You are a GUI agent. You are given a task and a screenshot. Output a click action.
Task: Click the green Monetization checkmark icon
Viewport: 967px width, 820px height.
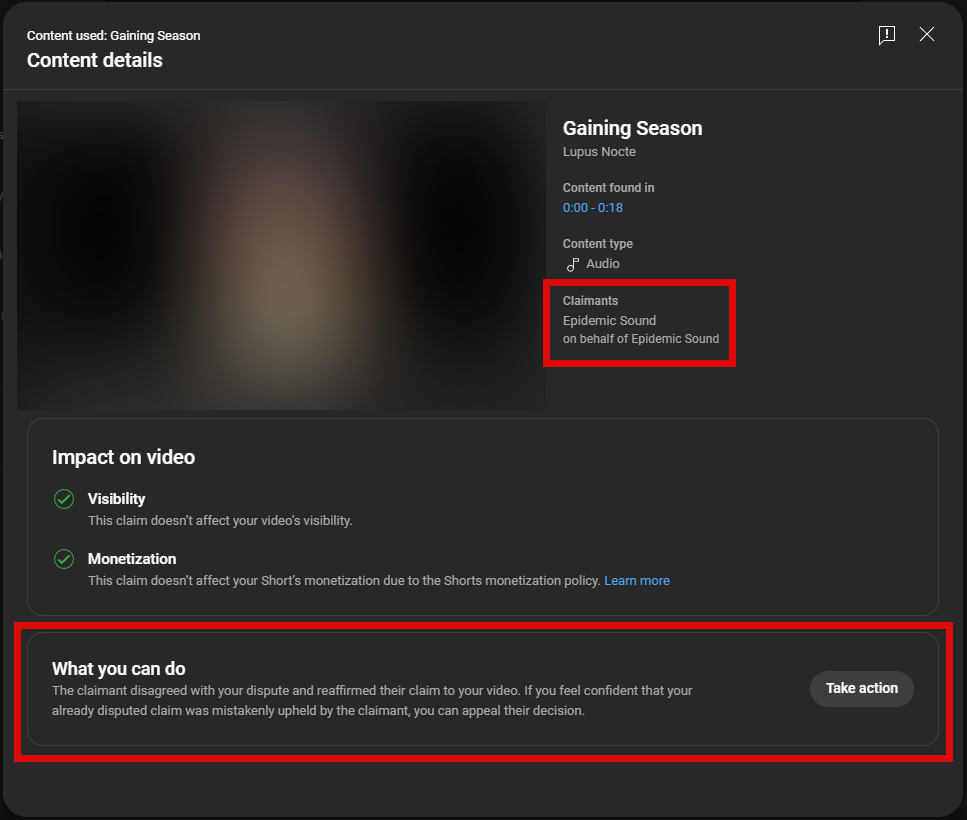pyautogui.click(x=64, y=559)
